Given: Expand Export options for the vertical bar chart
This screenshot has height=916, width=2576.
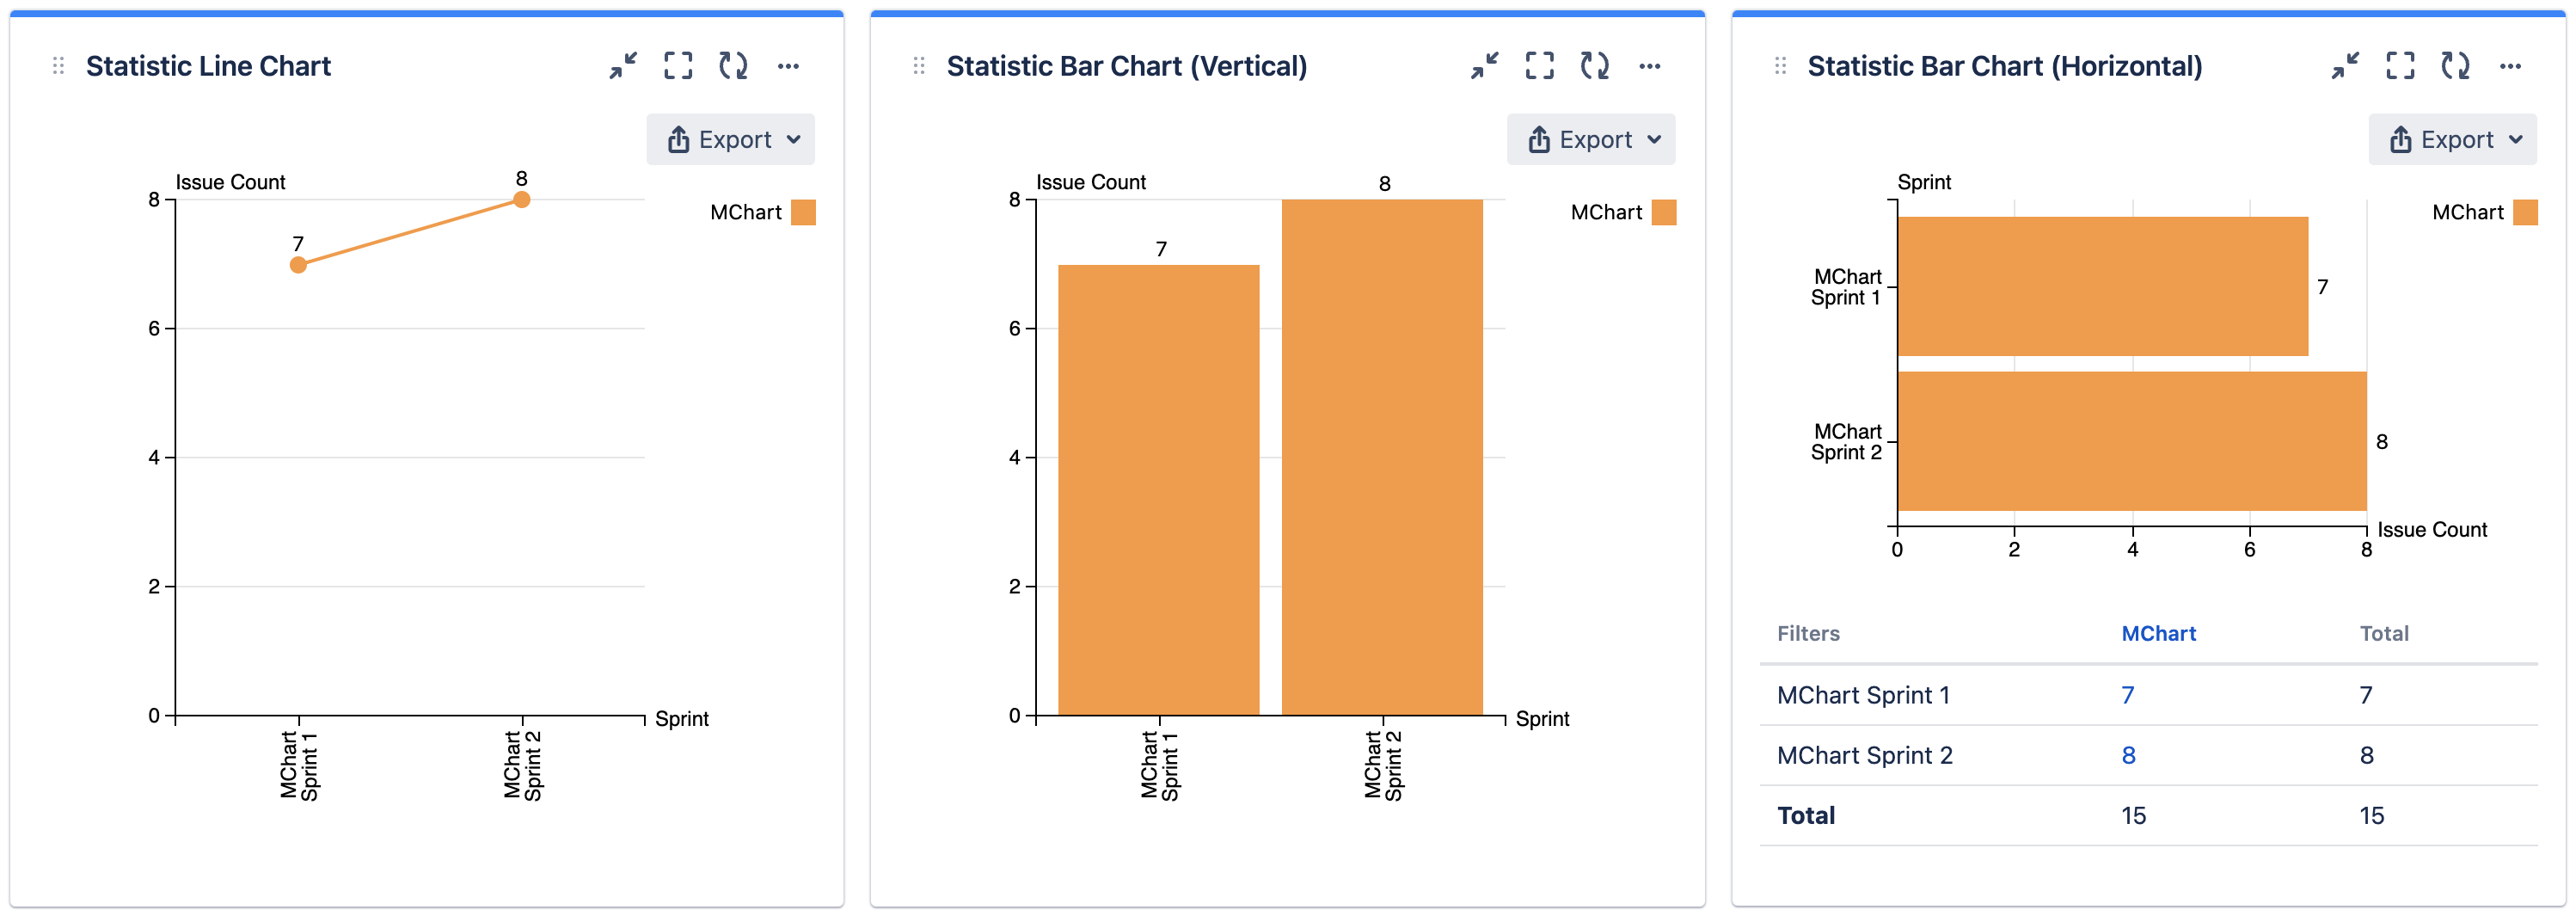Looking at the screenshot, I should [1591, 139].
